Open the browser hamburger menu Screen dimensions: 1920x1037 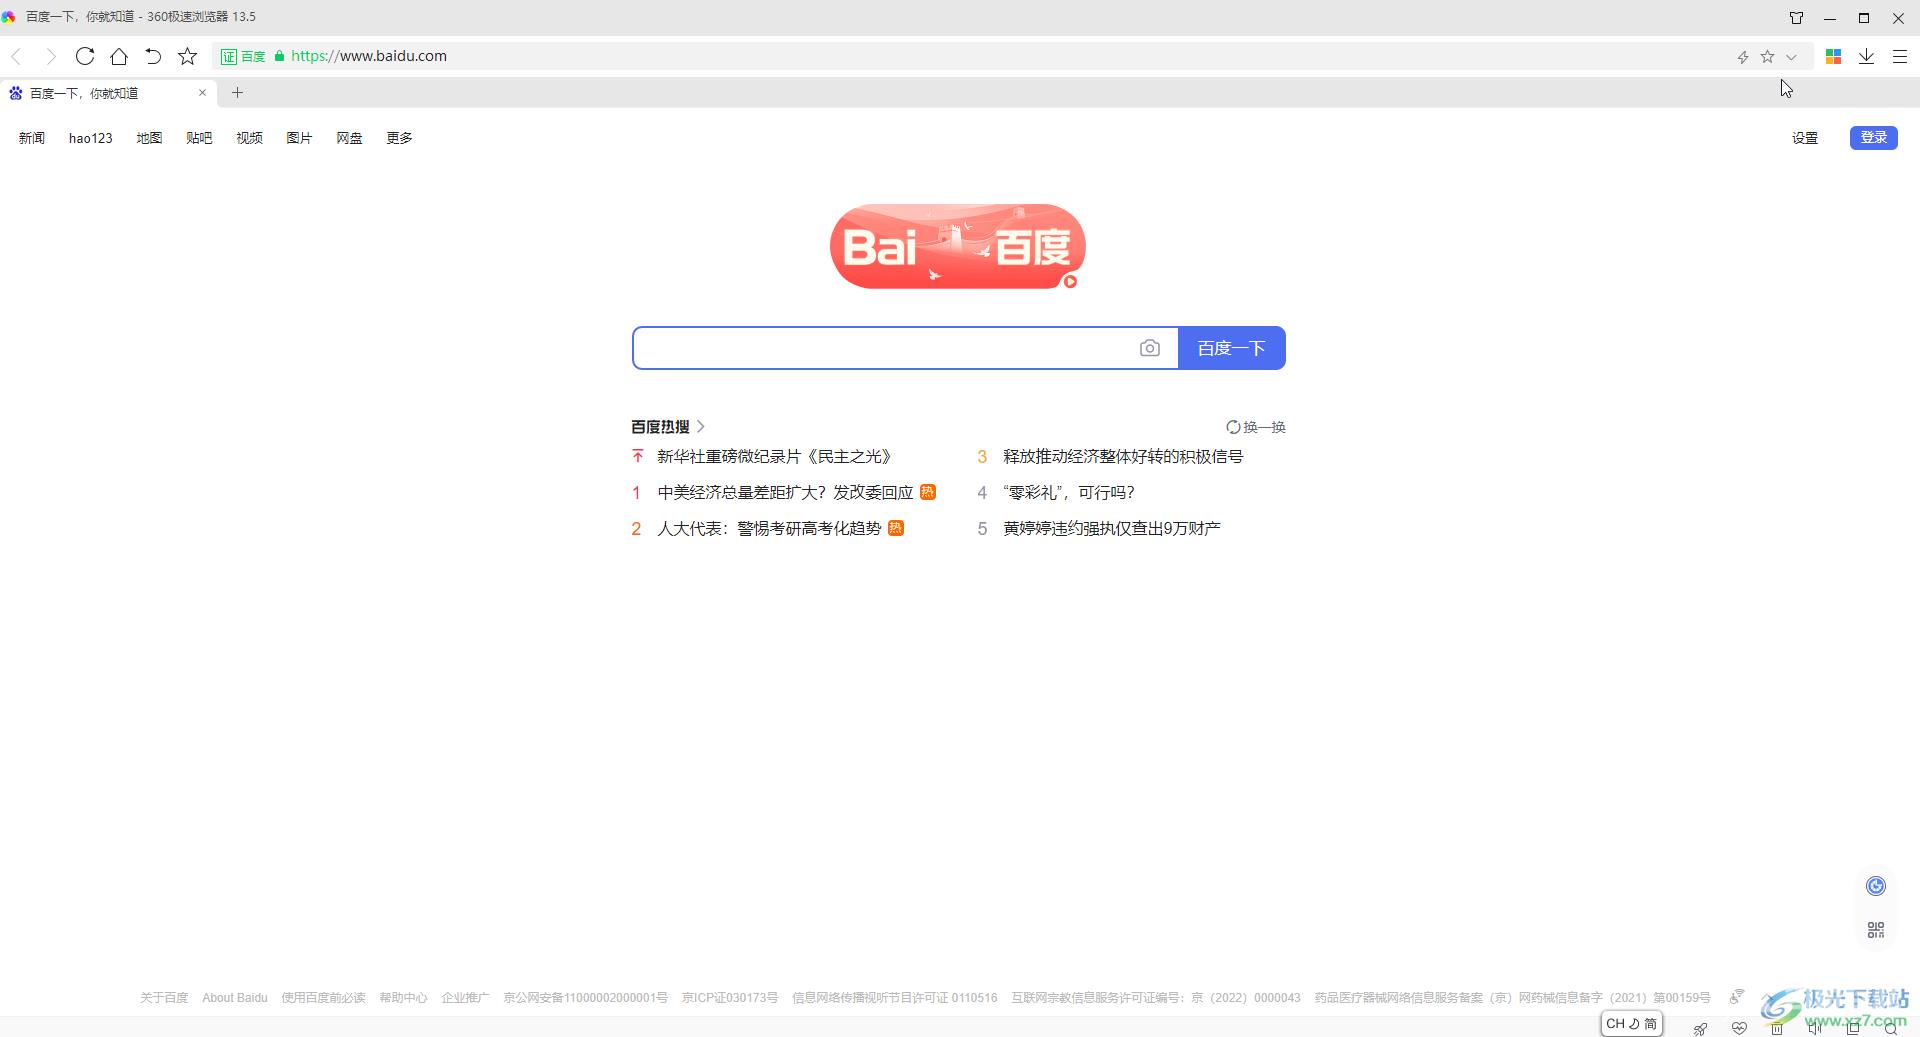point(1900,57)
